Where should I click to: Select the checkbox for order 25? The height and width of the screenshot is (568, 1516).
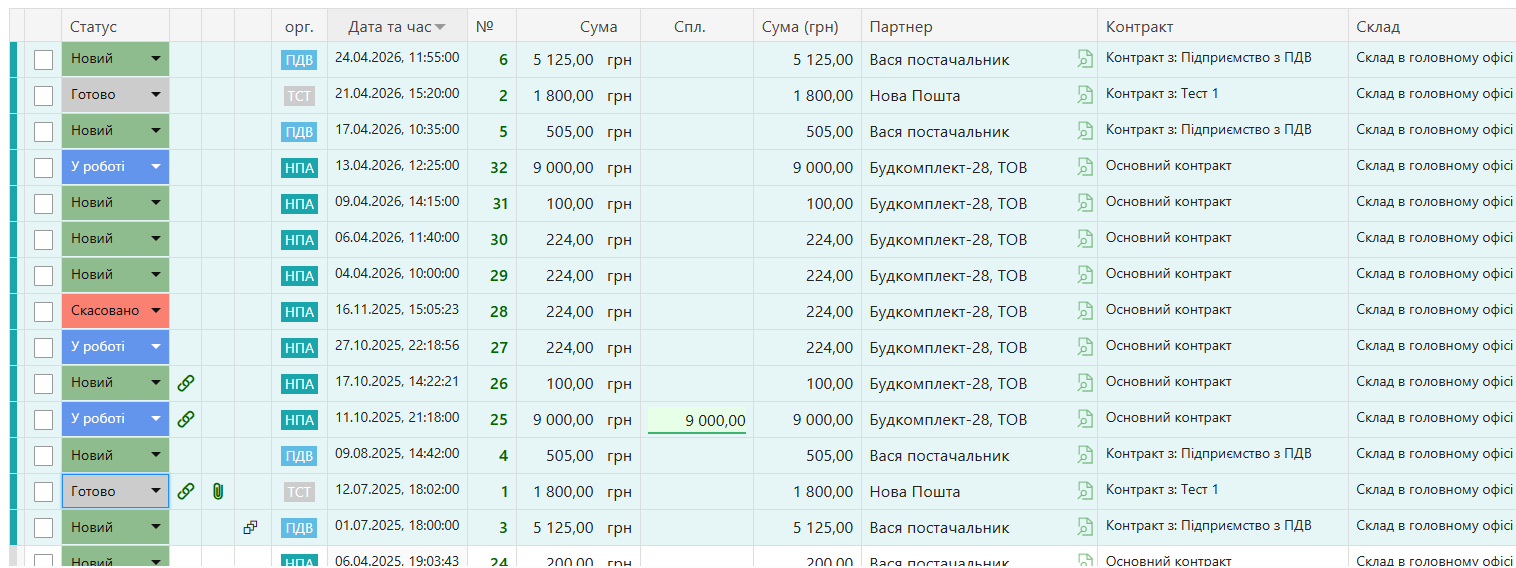pos(43,420)
